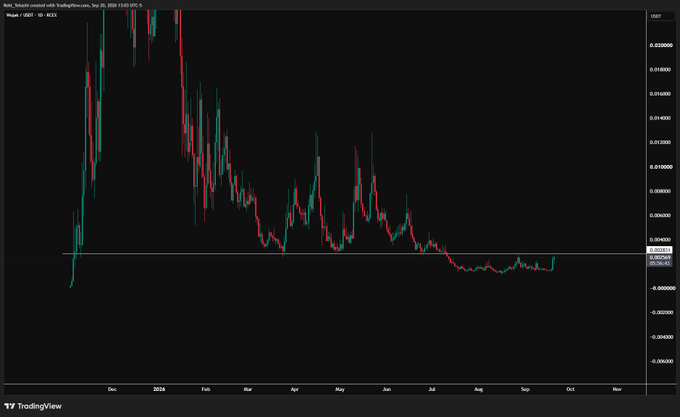This screenshot has width=680, height=417.
Task: Click the -0.006000 price axis label
Action: coord(662,361)
